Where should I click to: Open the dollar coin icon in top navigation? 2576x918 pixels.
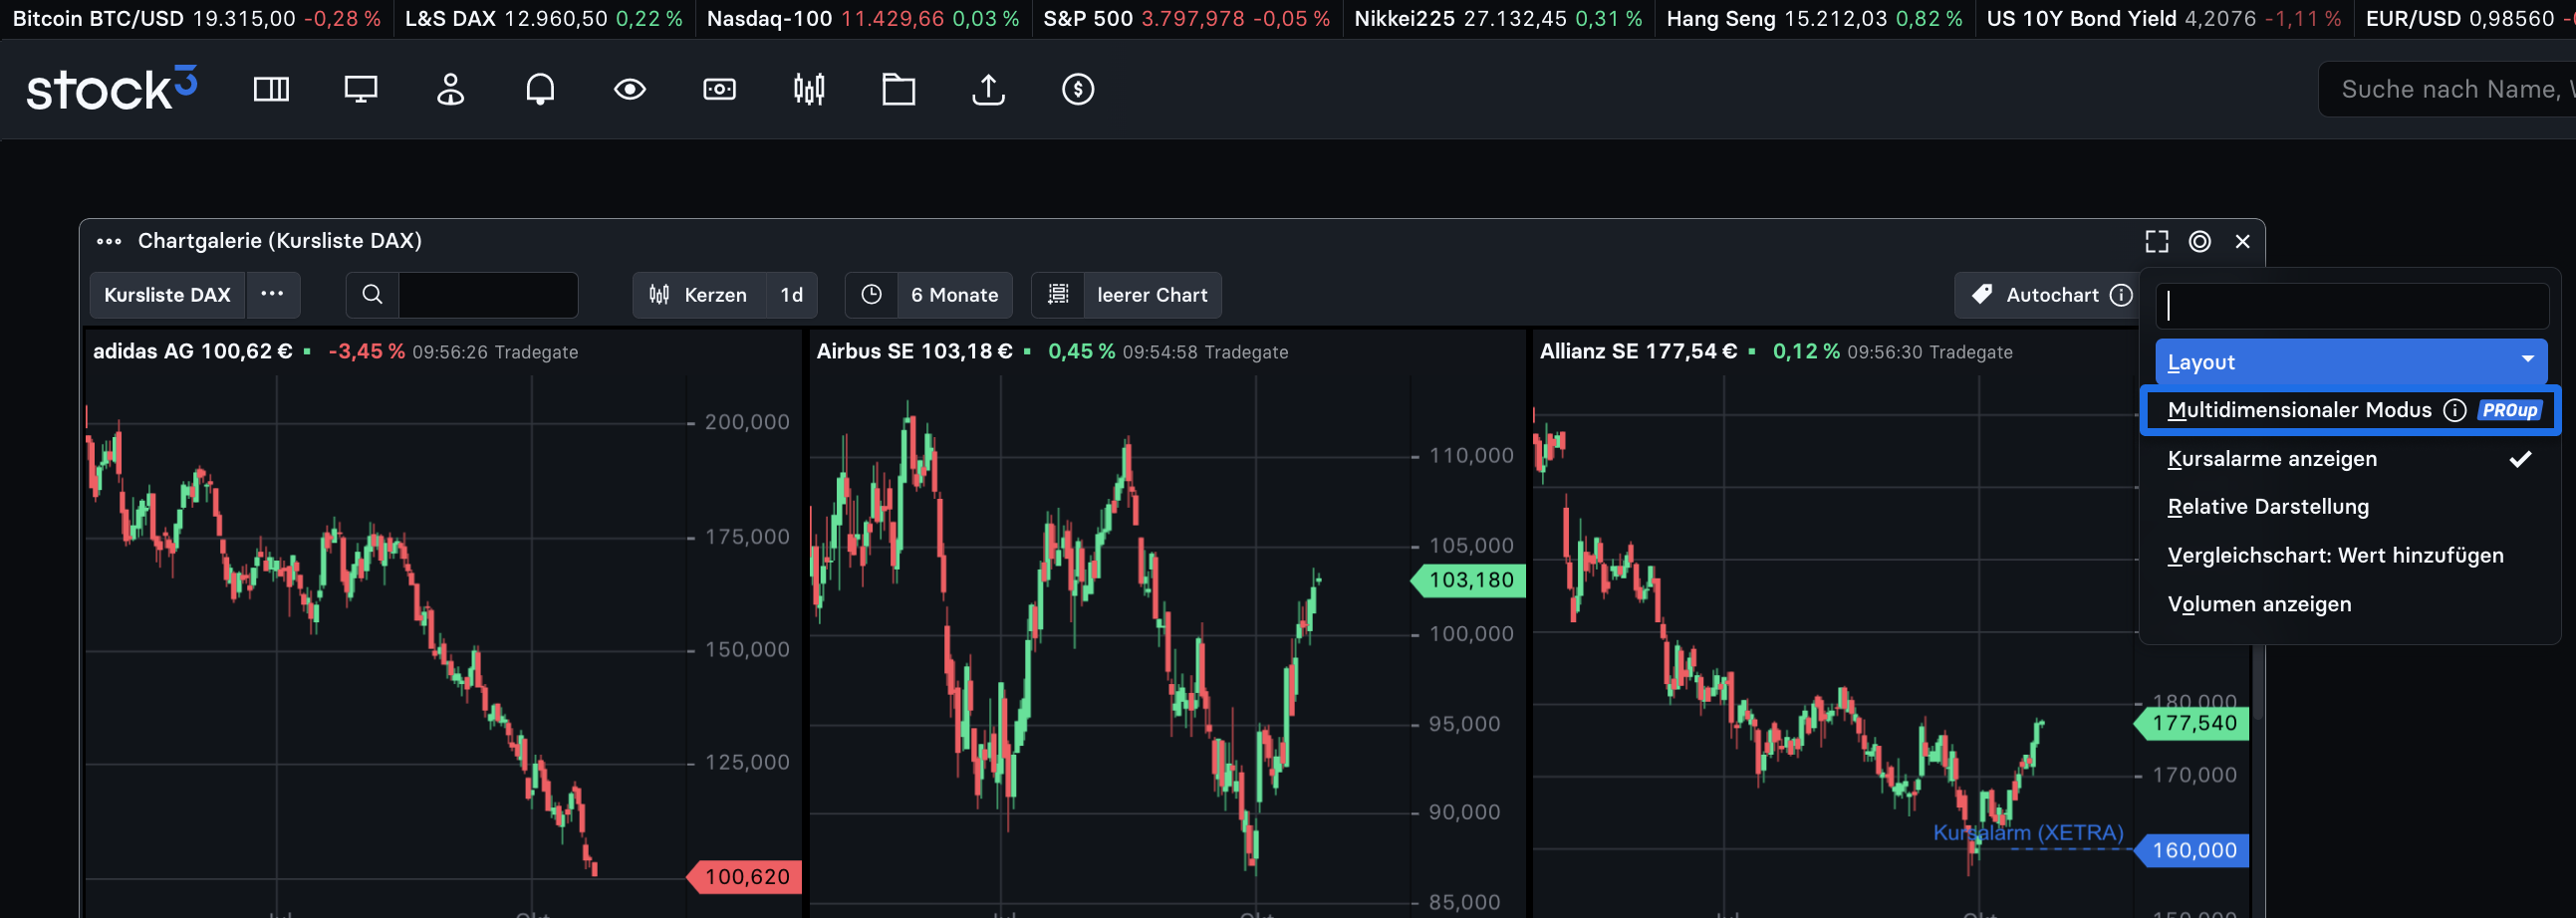1078,90
